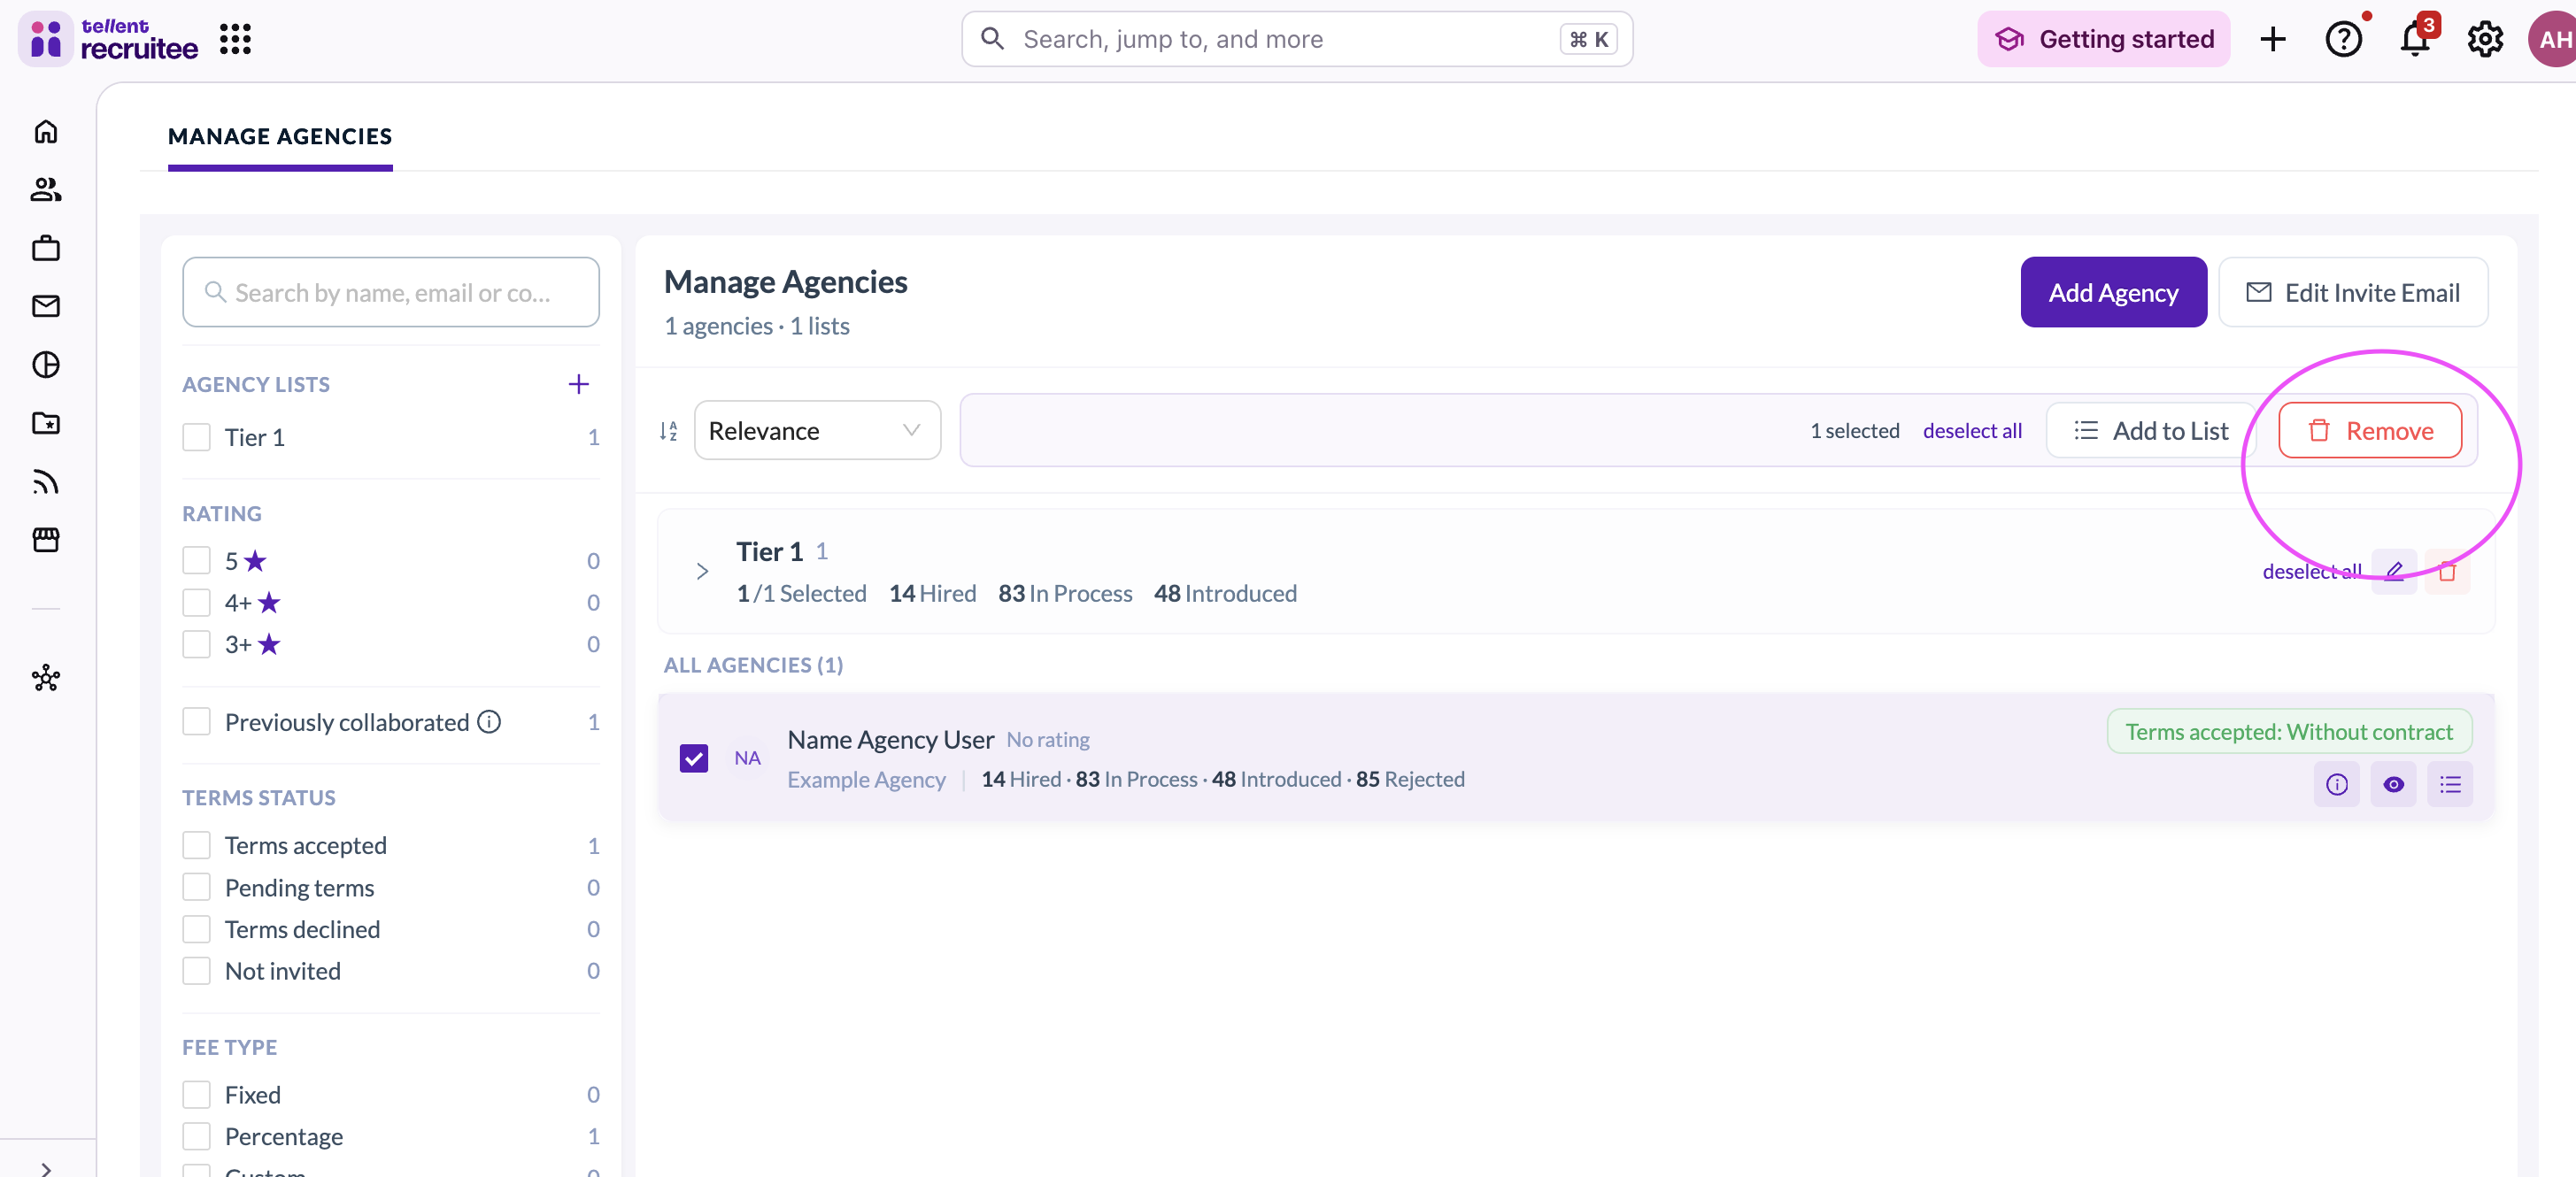Viewport: 2576px width, 1177px height.
Task: Check the 4+ star rating filter
Action: pyautogui.click(x=196, y=602)
